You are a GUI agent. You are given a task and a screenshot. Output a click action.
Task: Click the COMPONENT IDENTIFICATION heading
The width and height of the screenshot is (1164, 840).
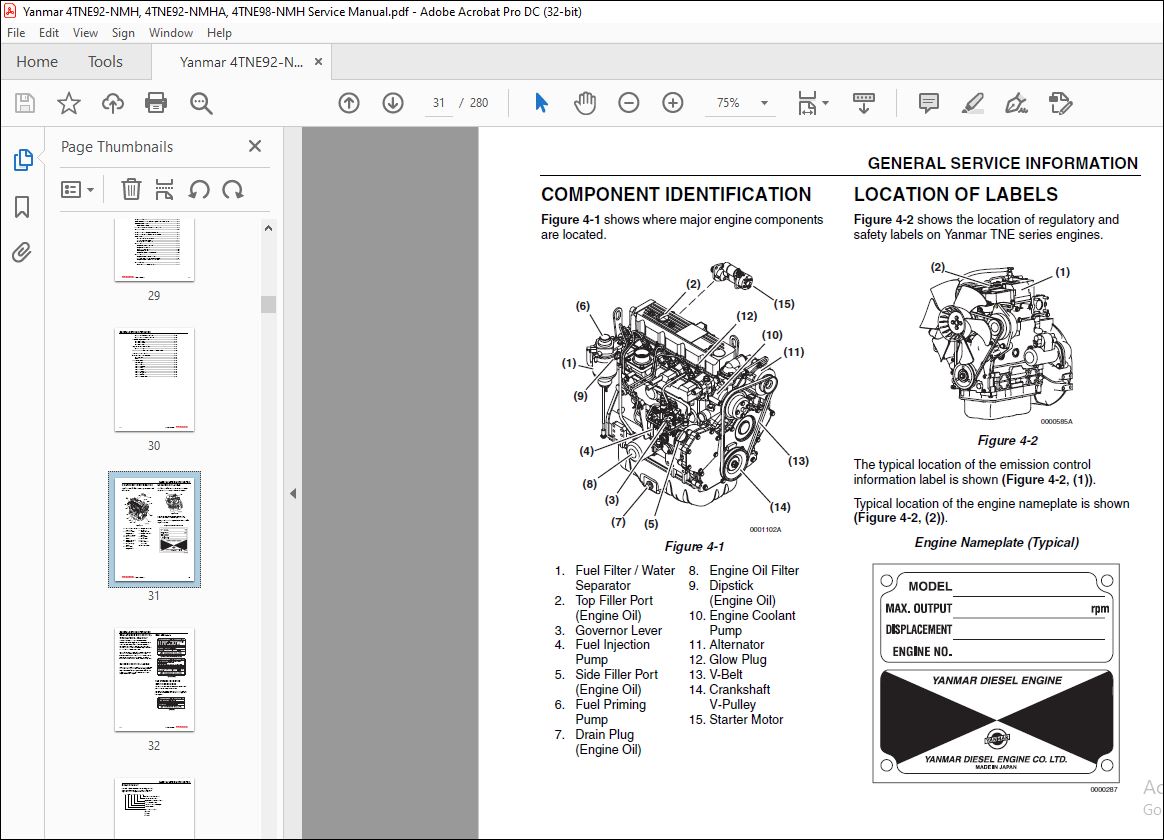point(676,194)
